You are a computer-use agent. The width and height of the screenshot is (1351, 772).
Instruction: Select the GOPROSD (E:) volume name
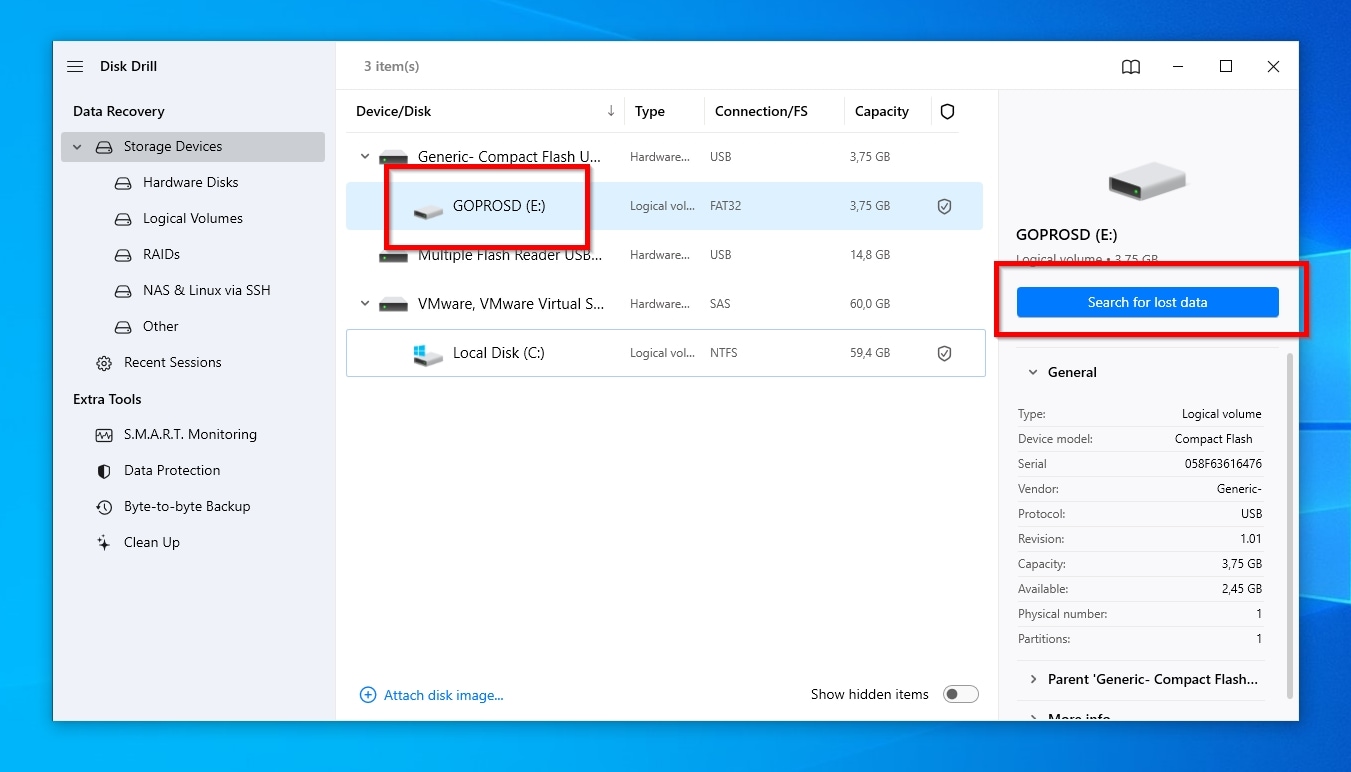pyautogui.click(x=499, y=206)
